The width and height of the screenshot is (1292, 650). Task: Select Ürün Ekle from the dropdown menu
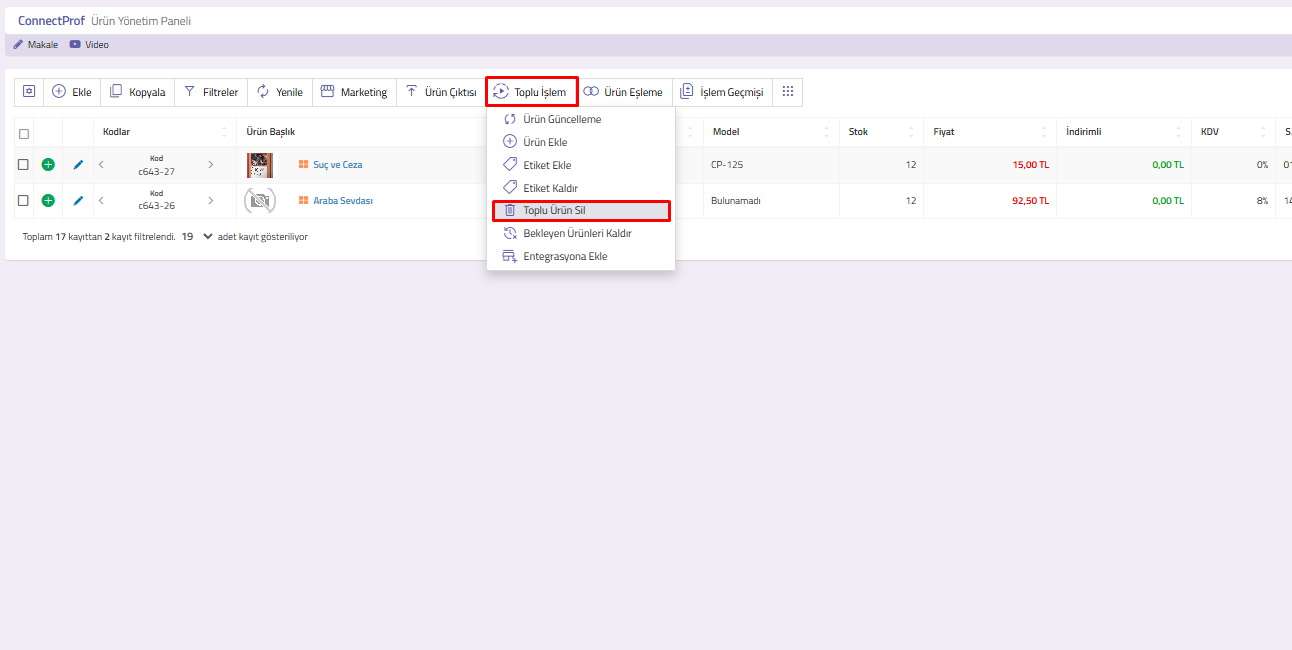(580, 142)
